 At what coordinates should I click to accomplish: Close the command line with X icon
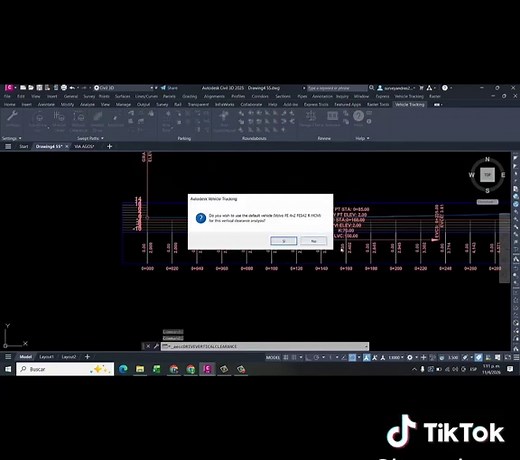[148, 346]
